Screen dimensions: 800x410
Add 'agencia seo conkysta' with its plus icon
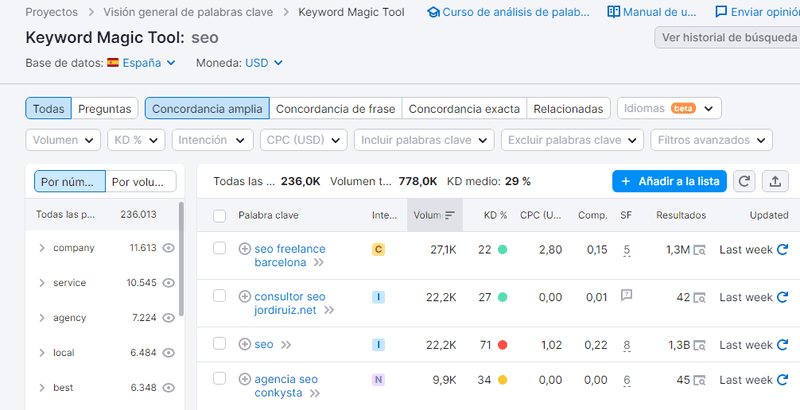(x=245, y=379)
